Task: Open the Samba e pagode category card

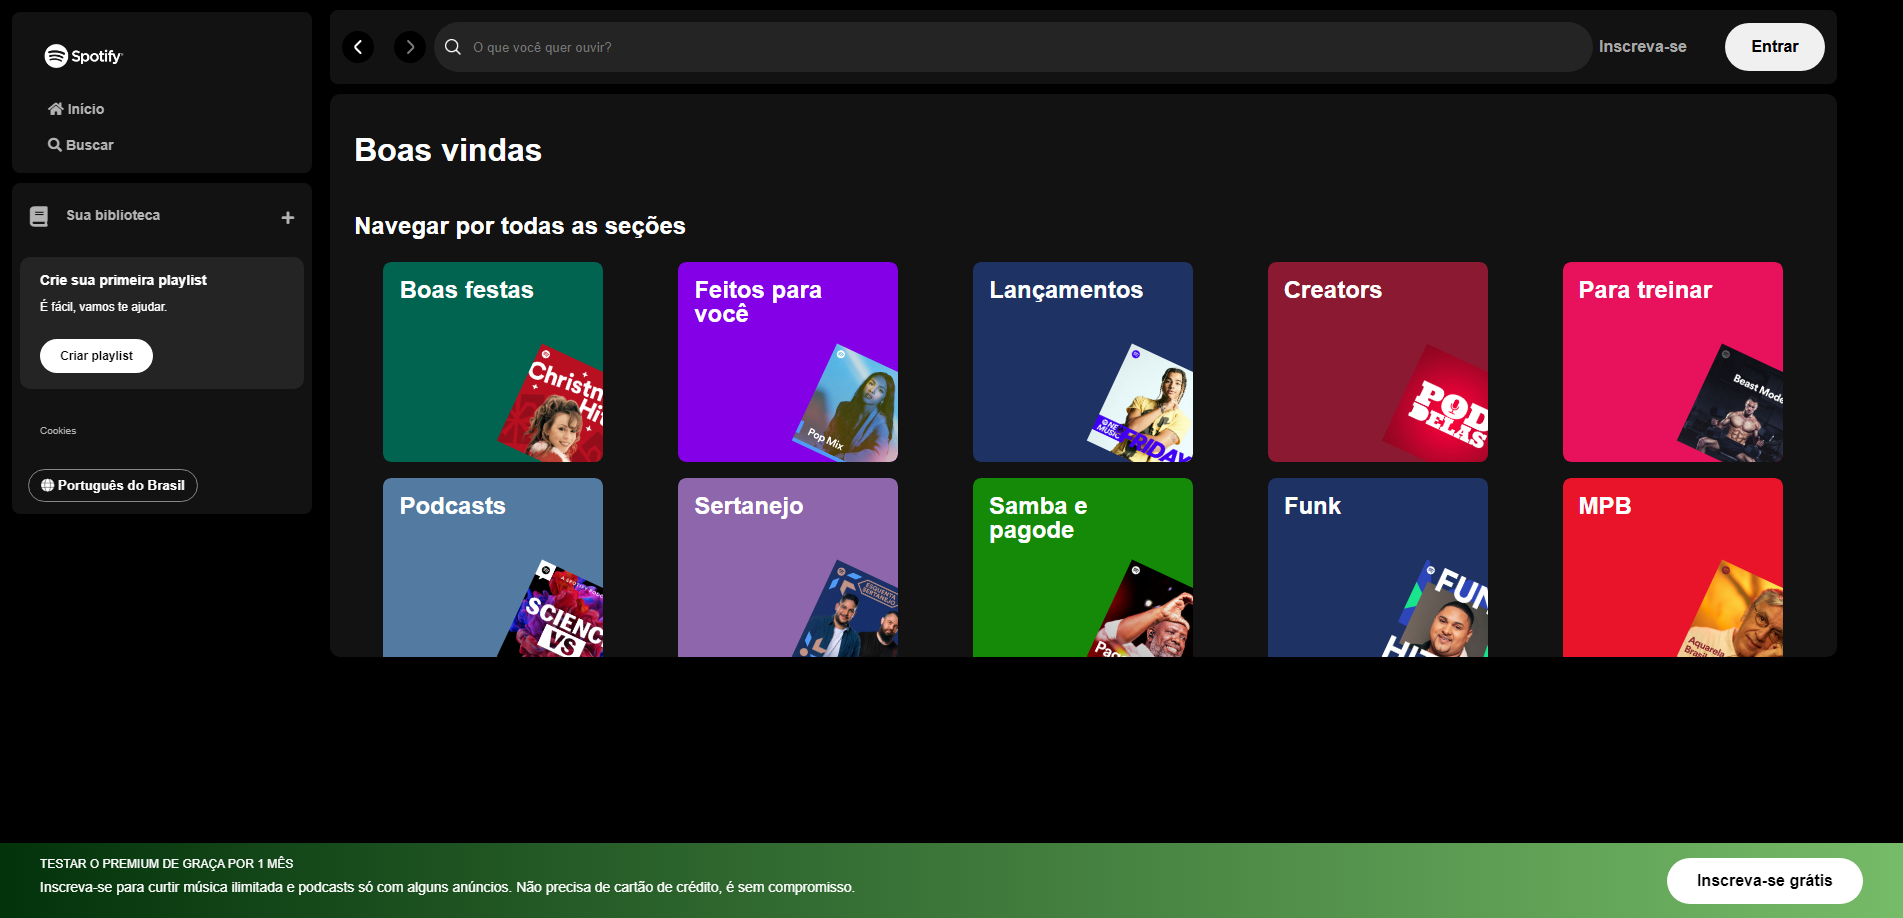Action: click(1083, 567)
